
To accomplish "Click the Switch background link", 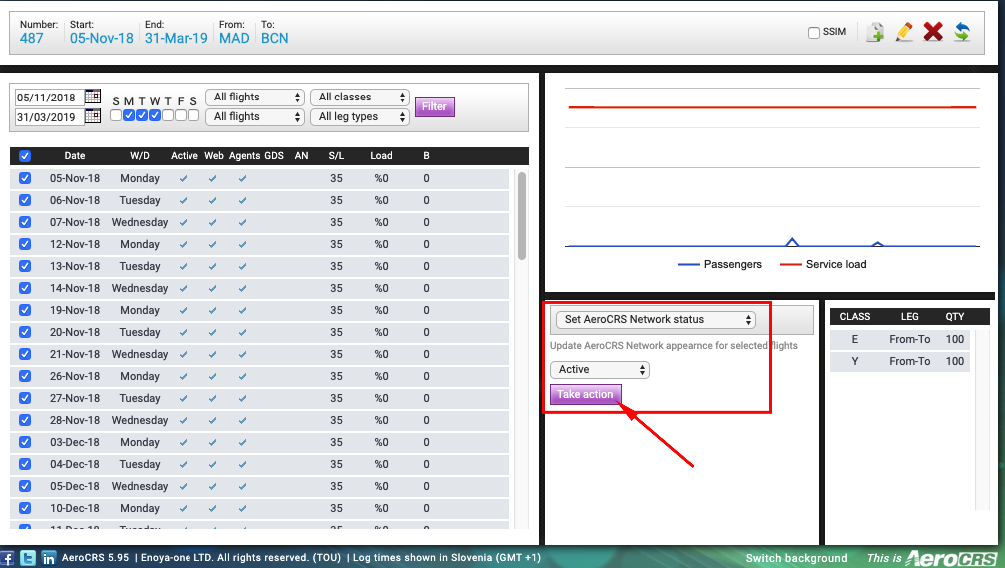I will point(796,558).
